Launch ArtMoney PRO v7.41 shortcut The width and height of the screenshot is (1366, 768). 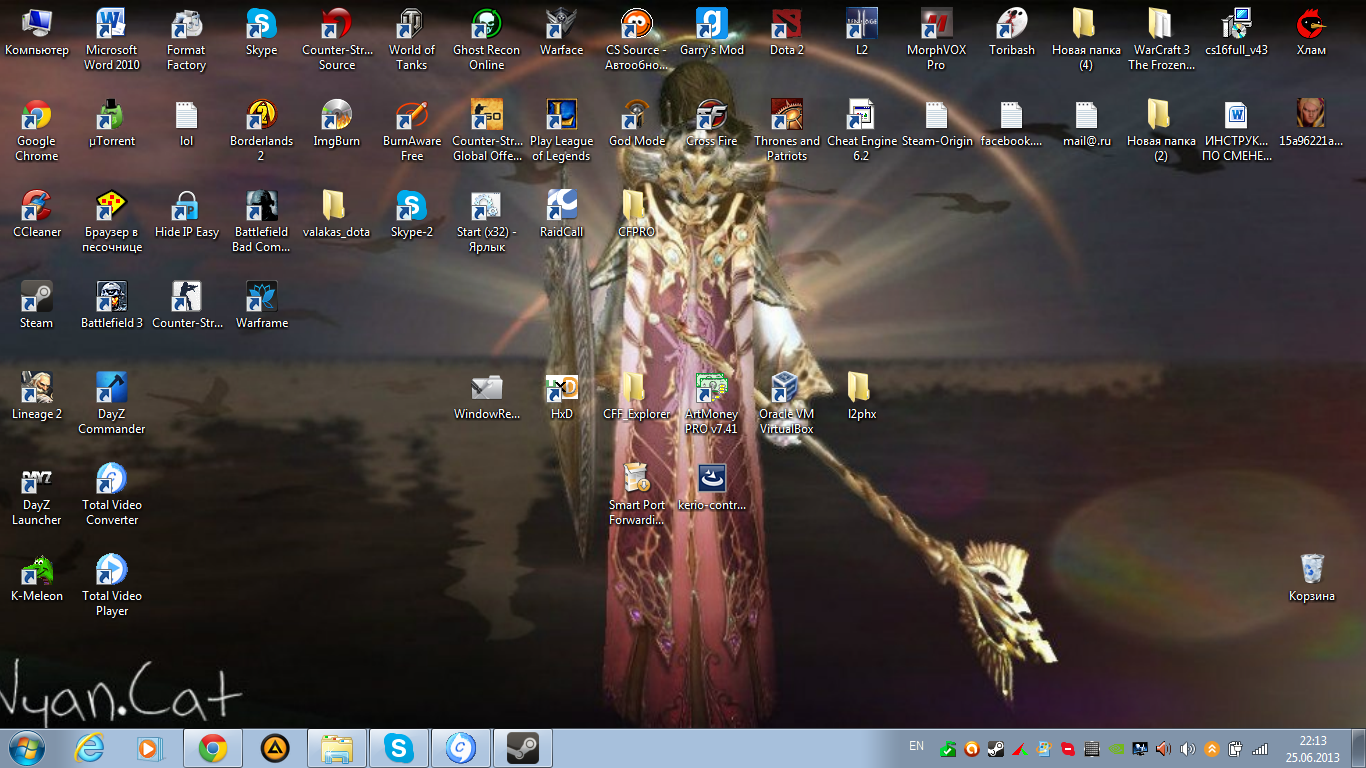coord(712,403)
